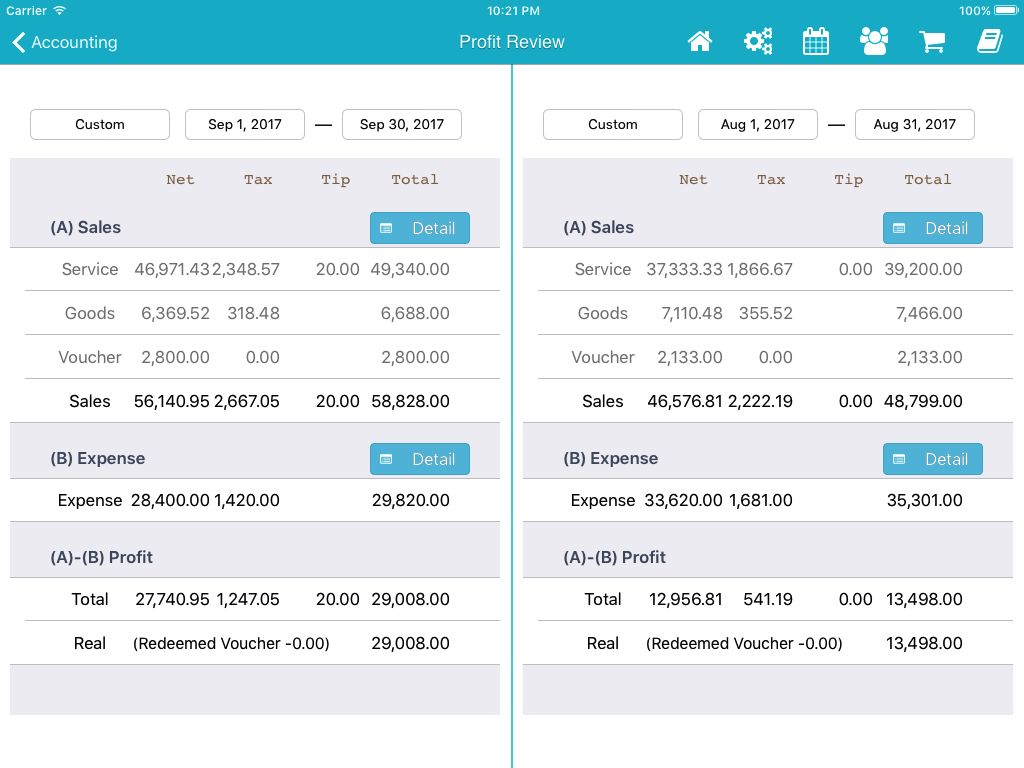This screenshot has height=768, width=1024.
Task: Change the Sep 1, 2017 start date
Action: click(x=245, y=125)
